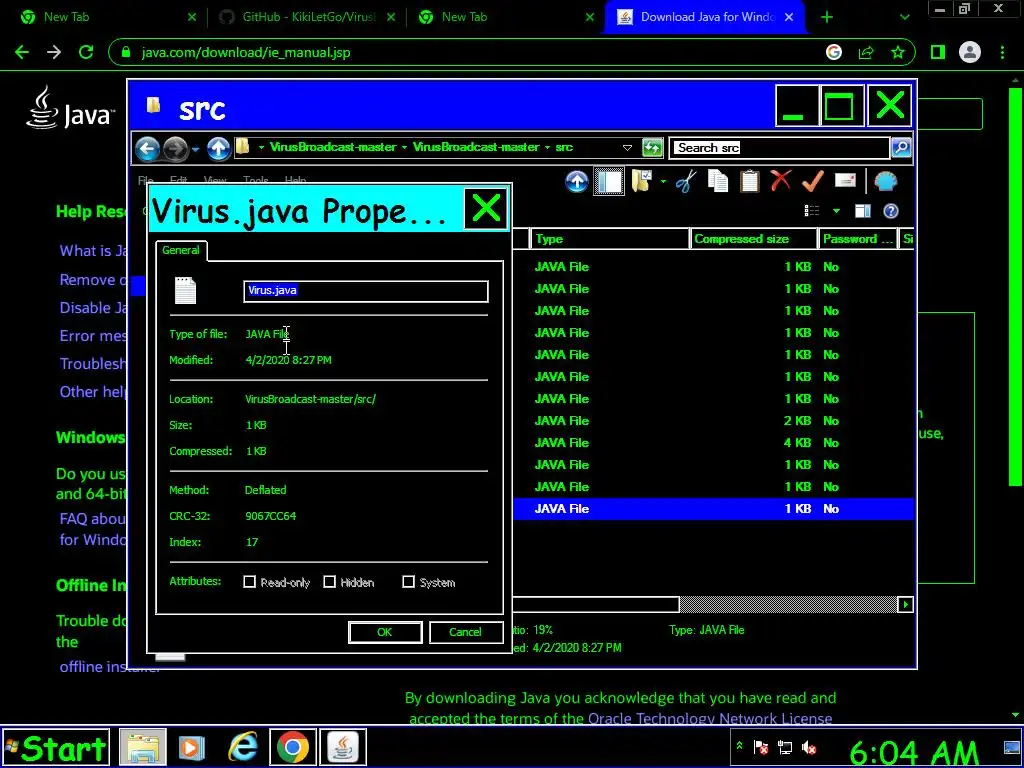Open dropdown arrow beside folder options icon
Viewport: 1024px width, 768px height.
[x=663, y=182]
